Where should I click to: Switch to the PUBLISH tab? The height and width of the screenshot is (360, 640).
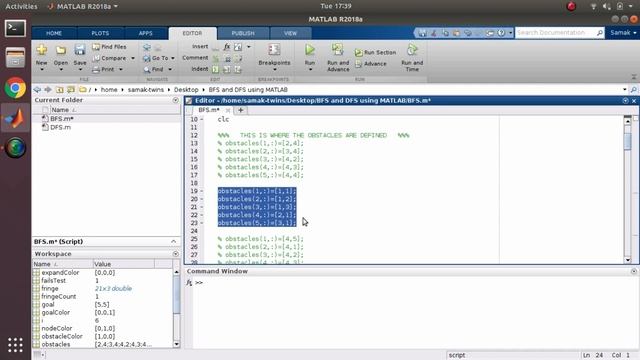(243, 33)
